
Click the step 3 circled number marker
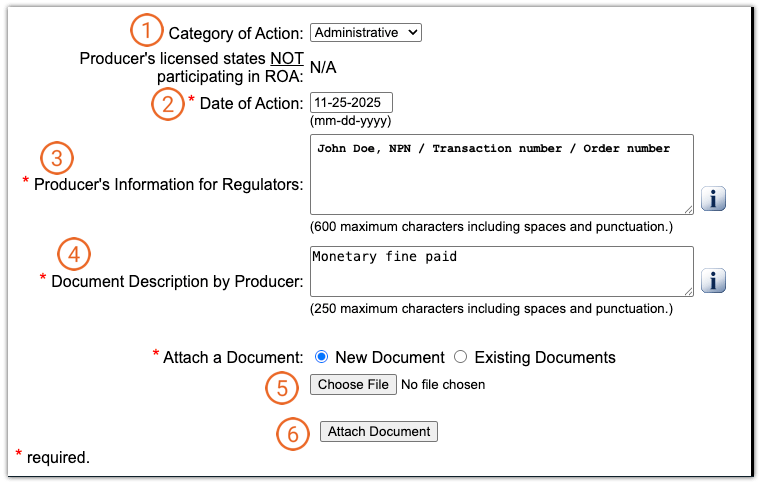[58, 157]
